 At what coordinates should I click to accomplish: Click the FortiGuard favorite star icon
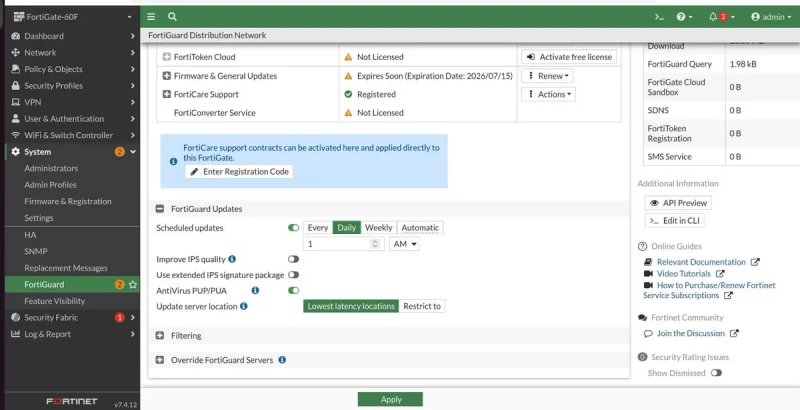point(133,285)
